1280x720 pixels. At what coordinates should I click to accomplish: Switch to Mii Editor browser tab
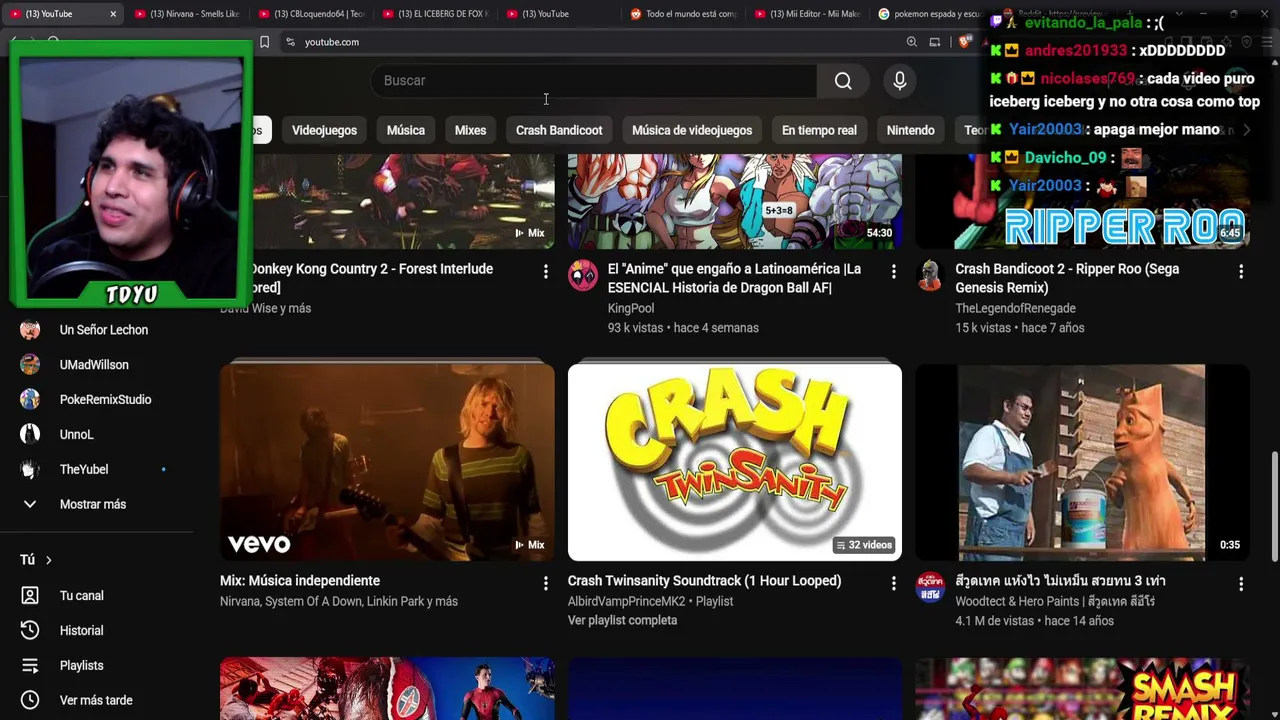(x=806, y=14)
